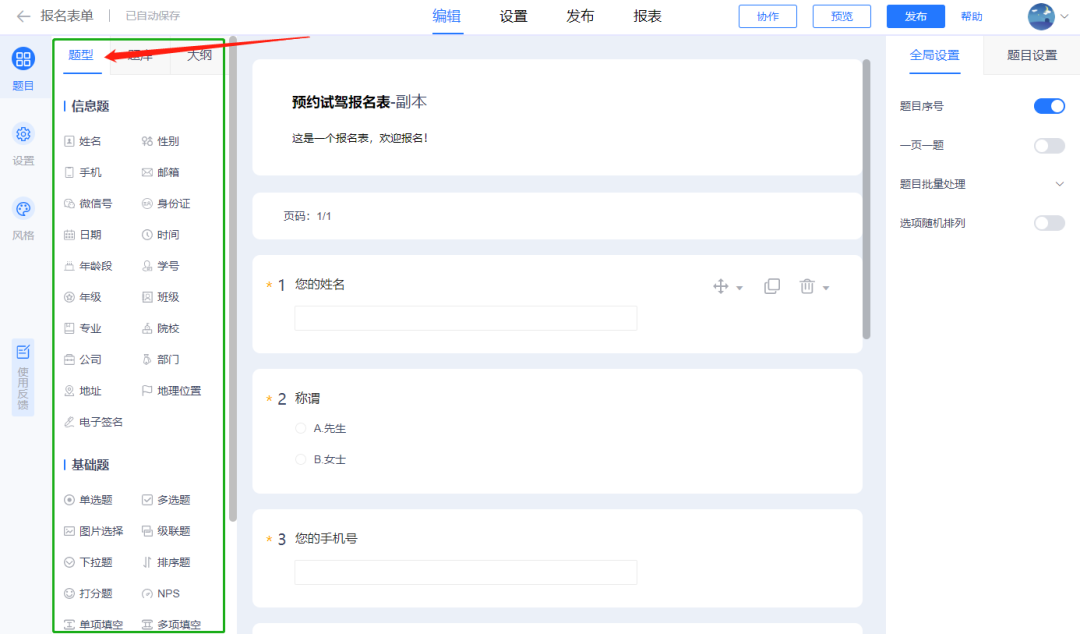Add a 专业 question type
Screen dimensions: 1080x634
[x=83, y=329]
